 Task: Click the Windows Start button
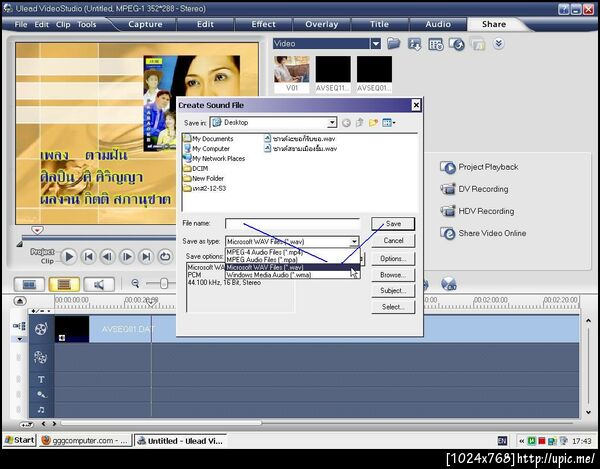[20, 441]
